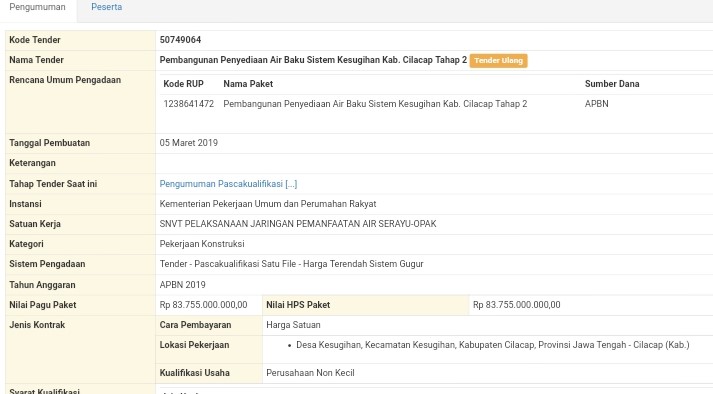Viewport: 713px width, 394px height.
Task: Click the Jenis Kontrak label
Action: (37, 325)
